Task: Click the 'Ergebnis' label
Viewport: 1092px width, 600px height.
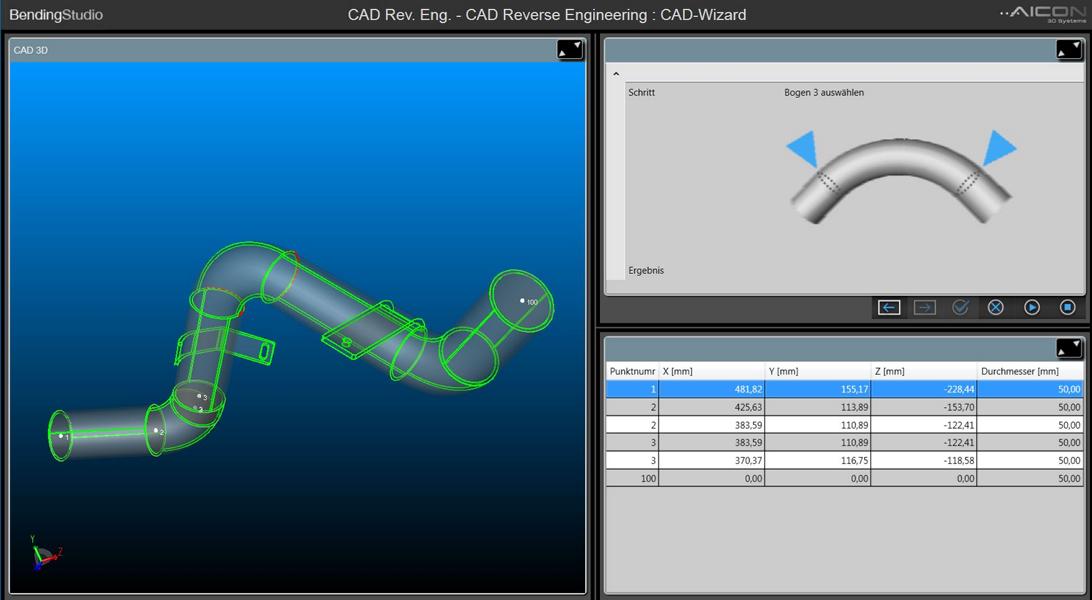Action: click(646, 271)
